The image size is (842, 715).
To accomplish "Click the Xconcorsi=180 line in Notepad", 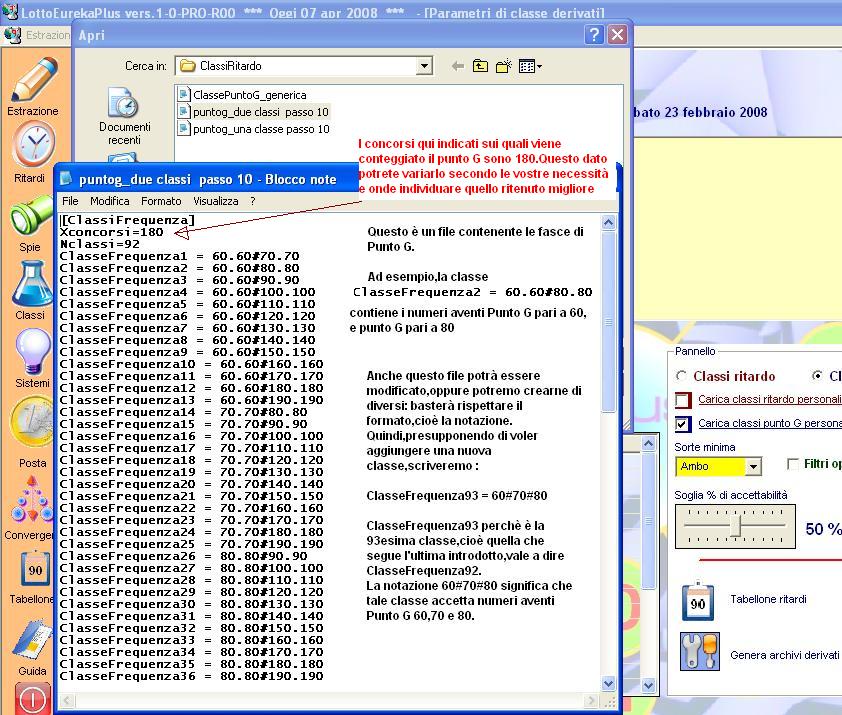I will pos(111,232).
